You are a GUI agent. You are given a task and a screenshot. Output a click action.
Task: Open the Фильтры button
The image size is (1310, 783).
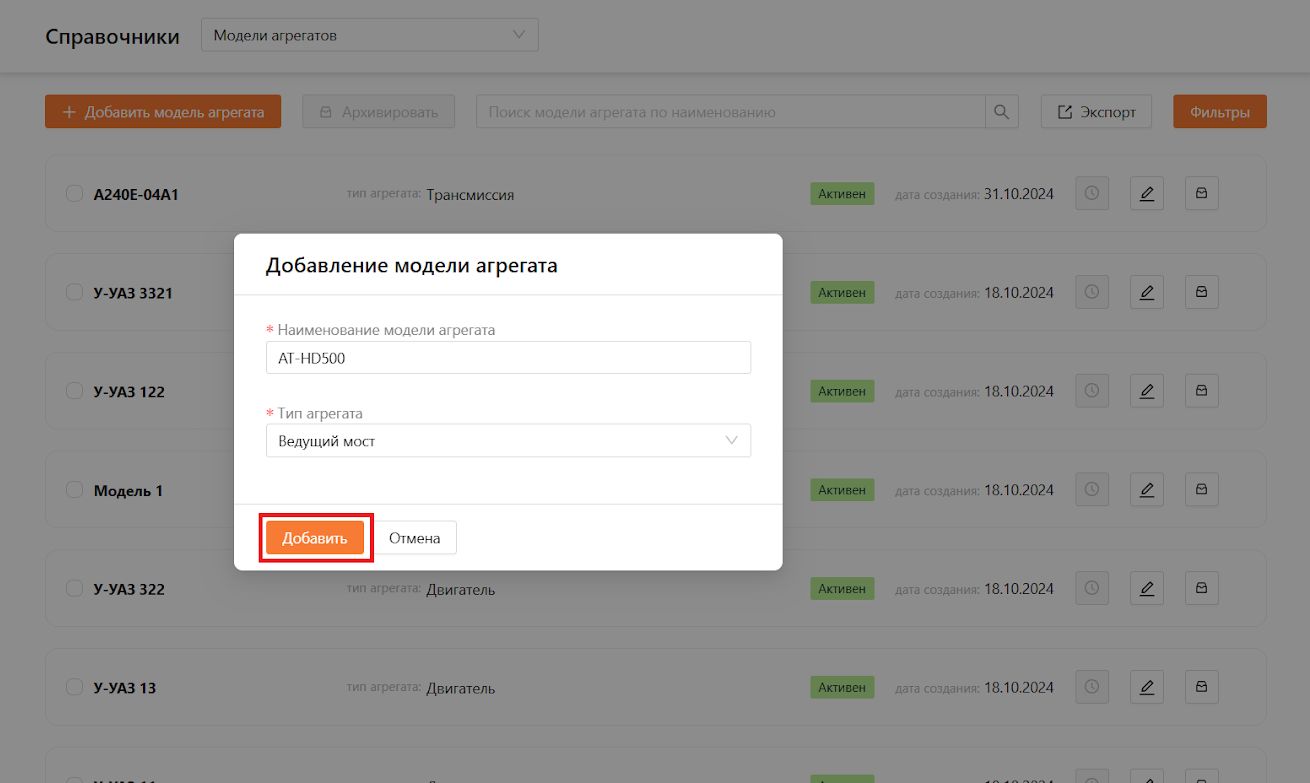1220,112
